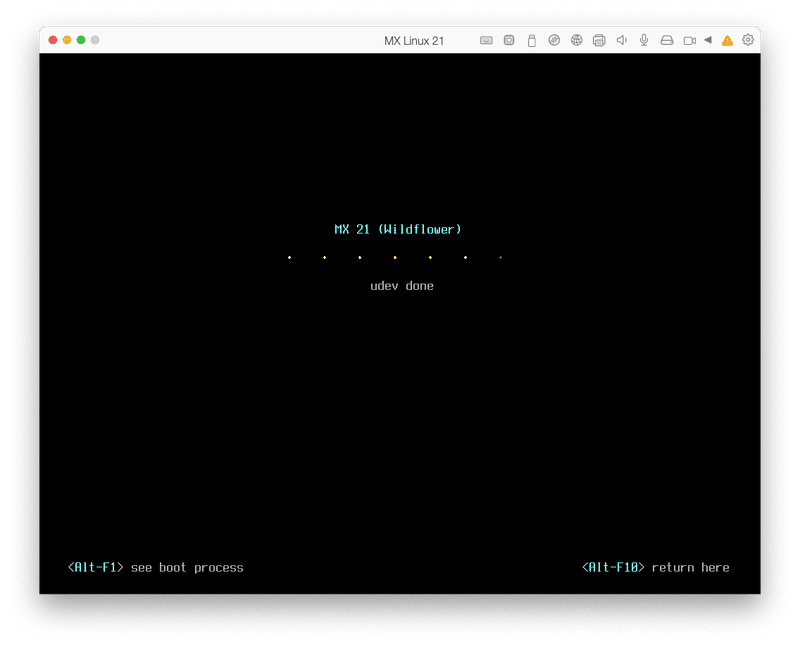Click the video camera icon
Viewport: 800px width, 646px height.
[689, 40]
